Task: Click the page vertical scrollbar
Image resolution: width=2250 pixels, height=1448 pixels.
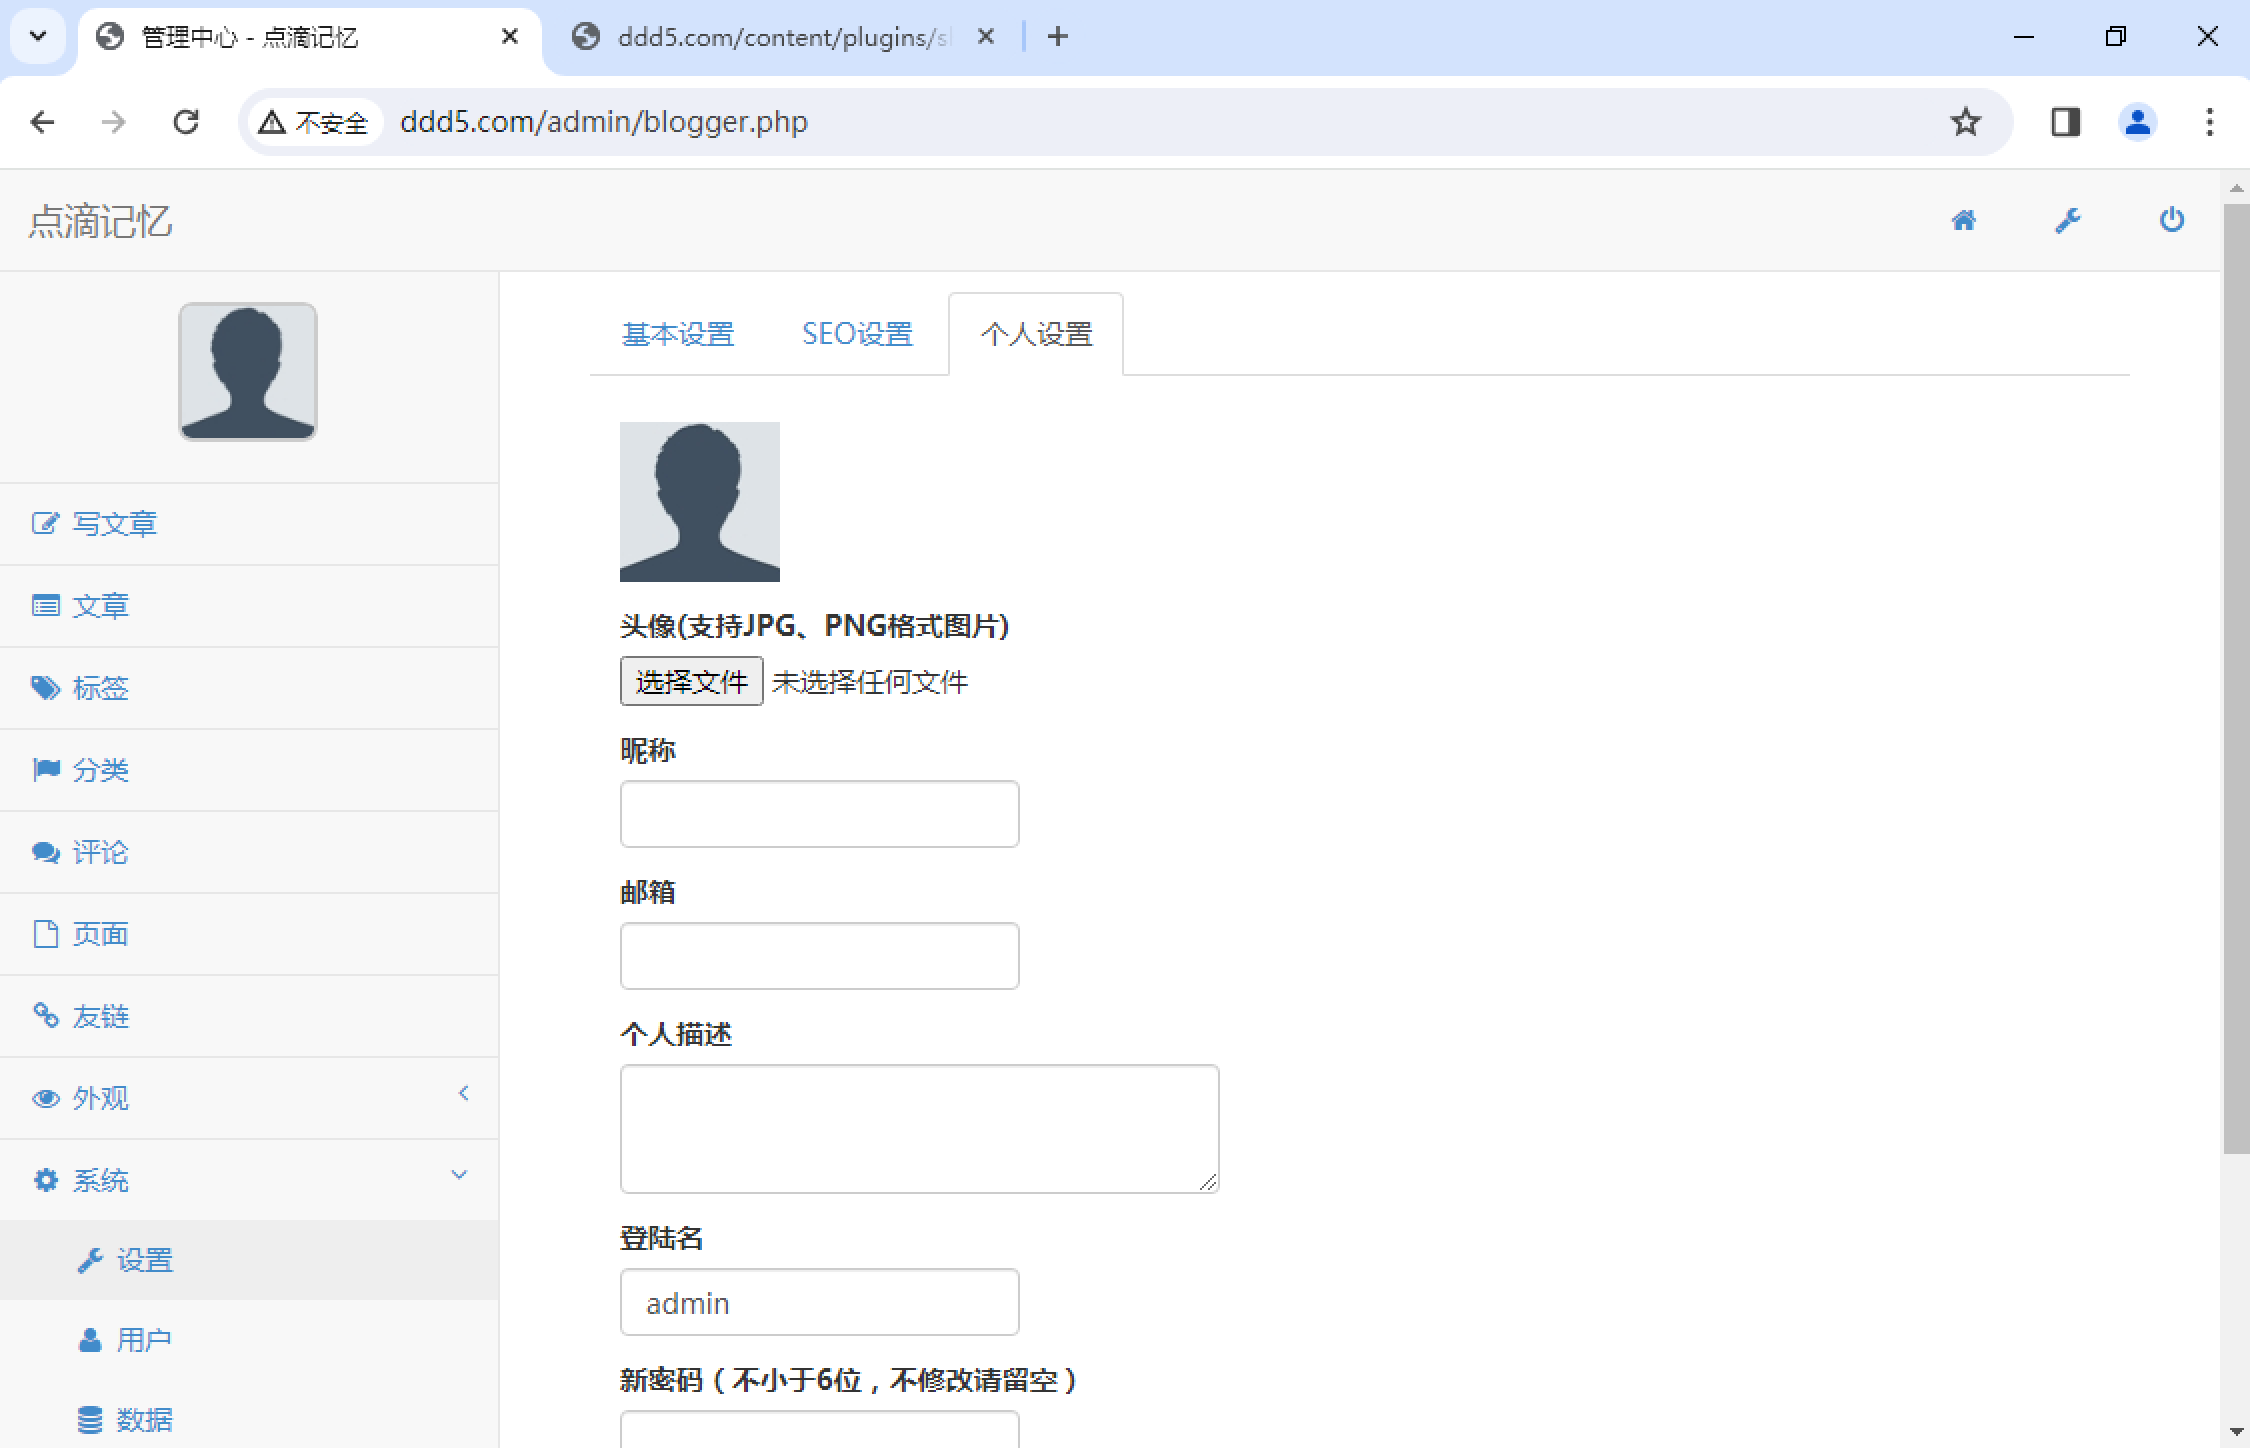Action: [x=2236, y=680]
